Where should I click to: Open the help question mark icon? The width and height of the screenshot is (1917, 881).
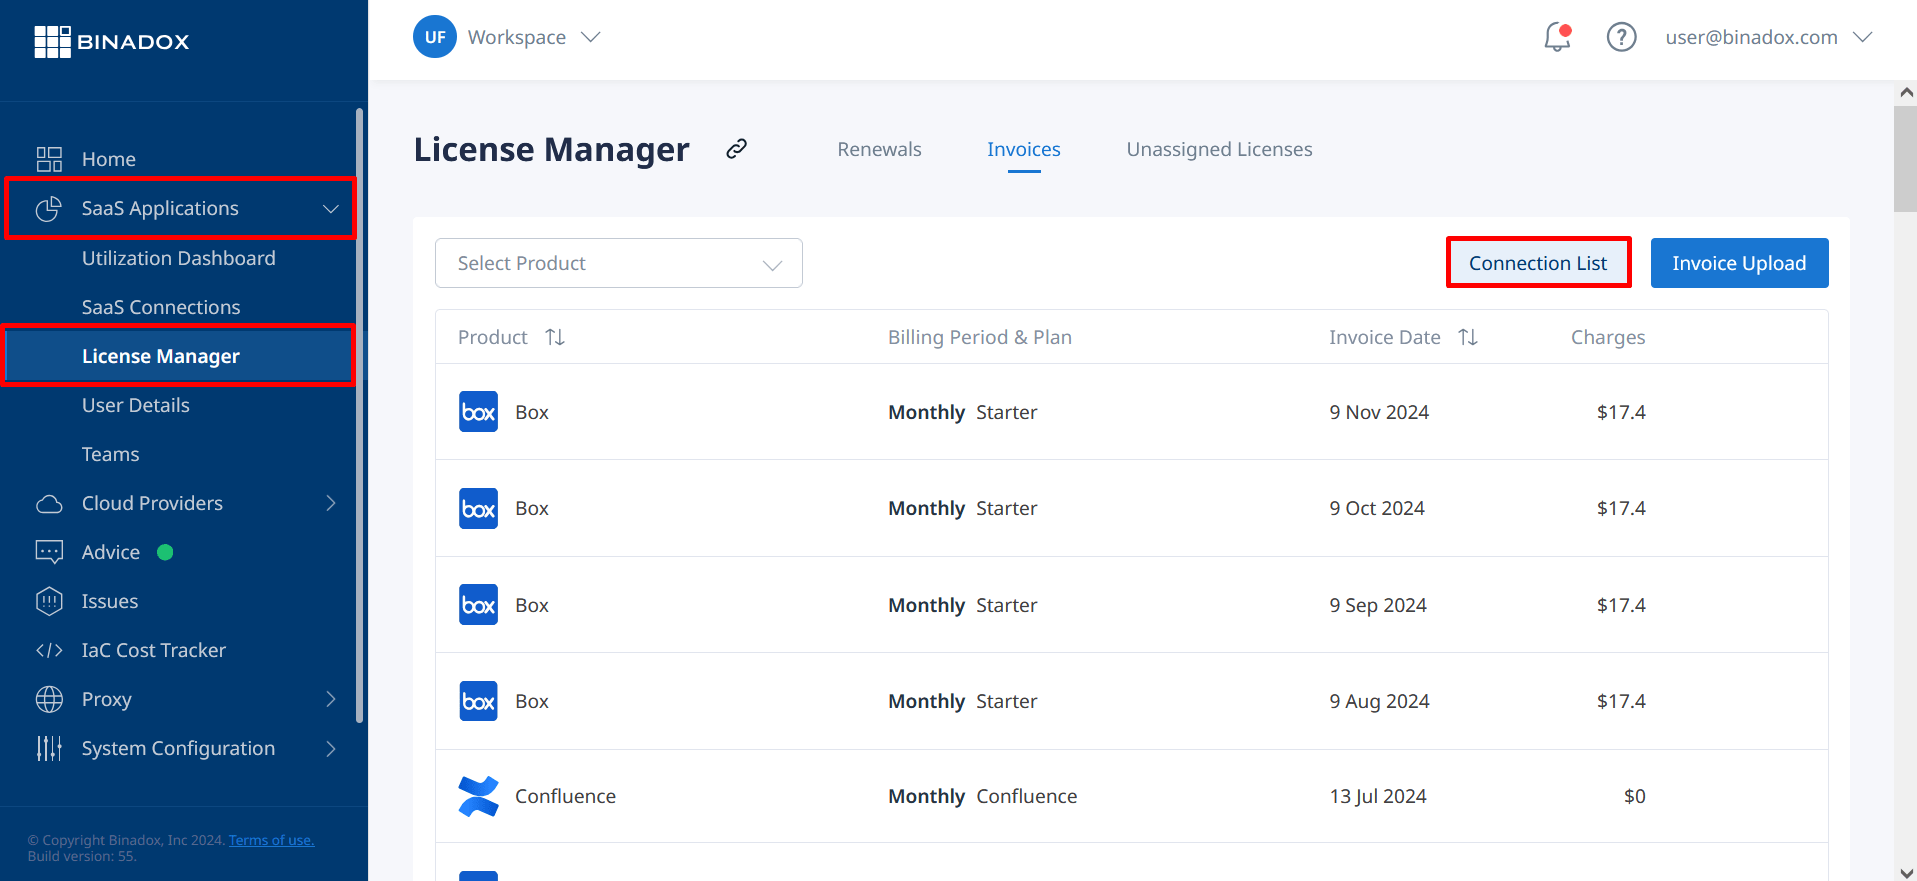pyautogui.click(x=1621, y=37)
